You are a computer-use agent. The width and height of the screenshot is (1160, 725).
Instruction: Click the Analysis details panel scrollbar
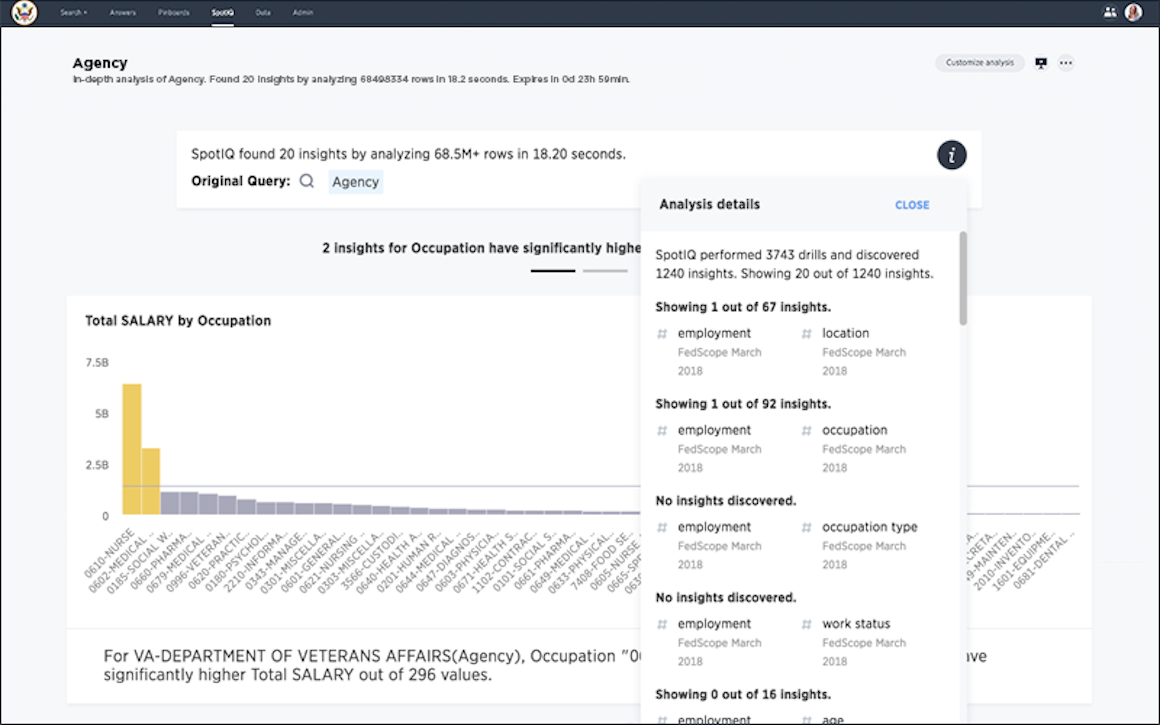point(962,278)
